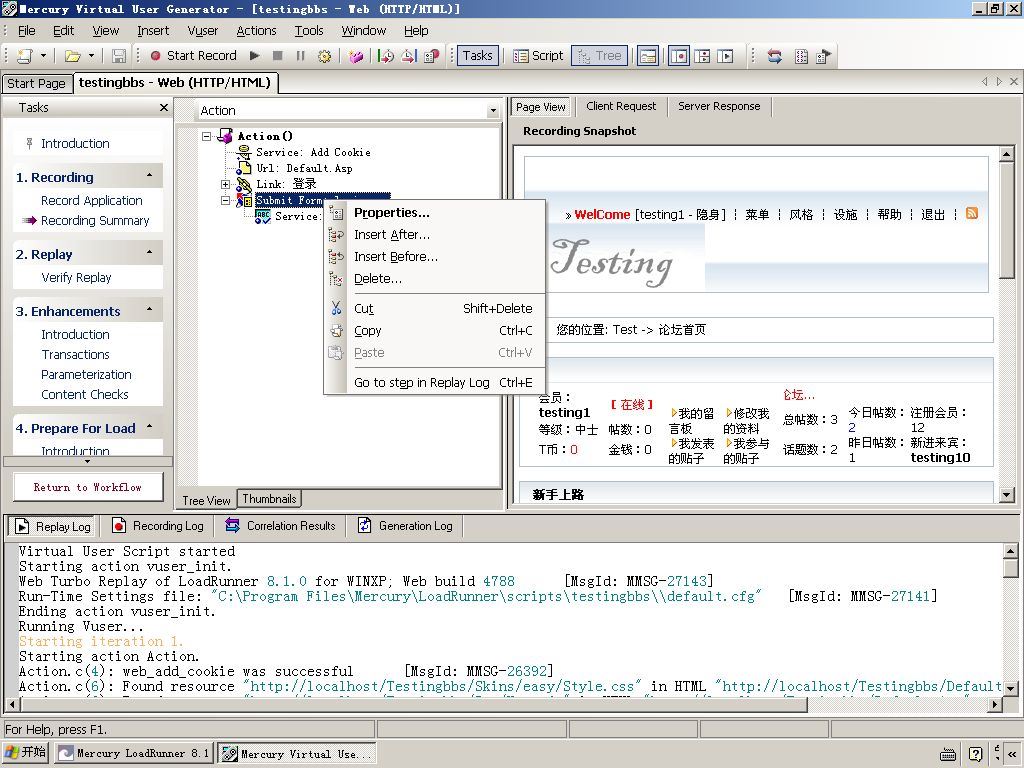Close the Tasks pane
The height and width of the screenshot is (768, 1024).
click(x=163, y=108)
